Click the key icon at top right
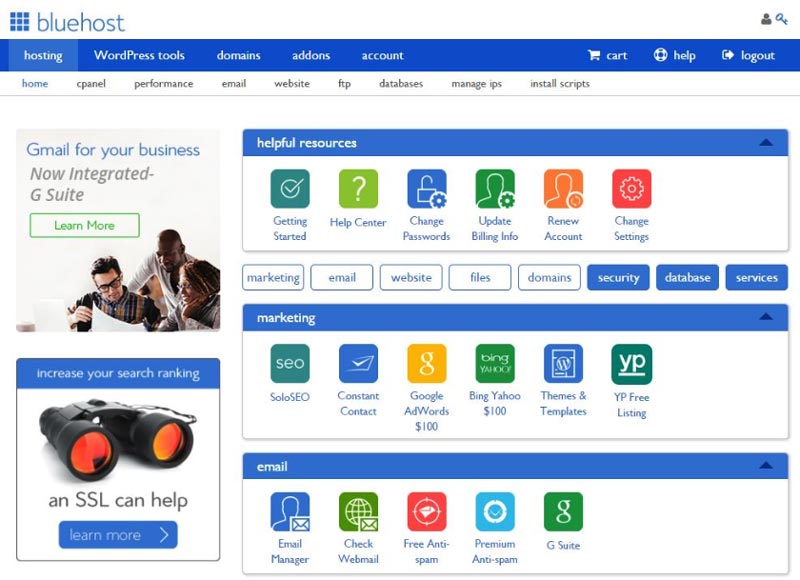The image size is (800, 580). [x=782, y=19]
